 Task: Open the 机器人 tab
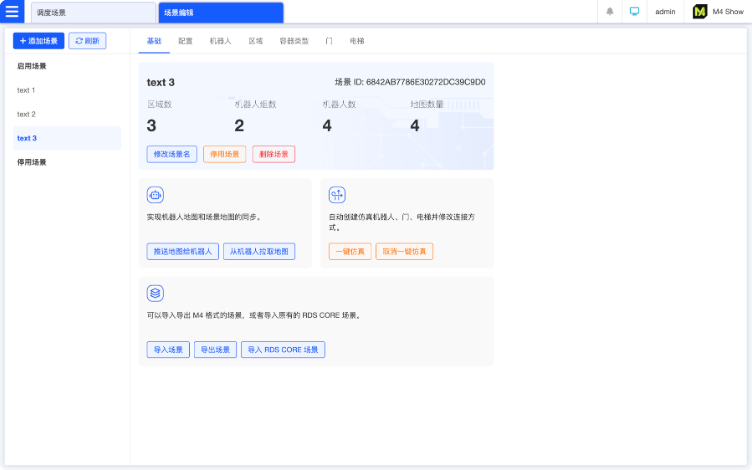tap(220, 42)
